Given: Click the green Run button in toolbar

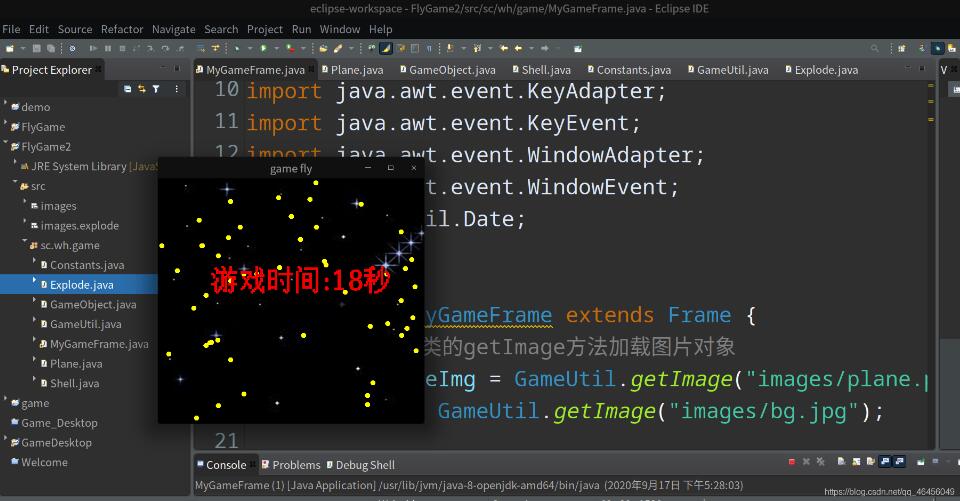Looking at the screenshot, I should tap(263, 48).
